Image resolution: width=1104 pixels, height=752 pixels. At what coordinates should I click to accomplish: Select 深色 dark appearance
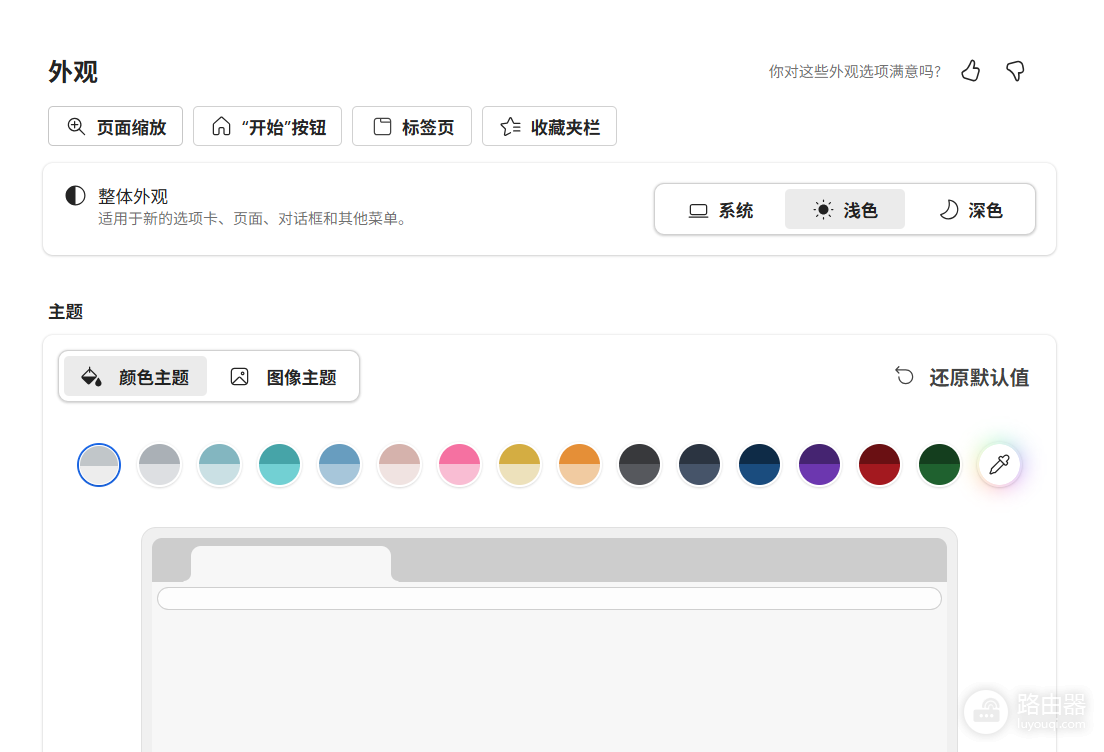click(x=970, y=210)
